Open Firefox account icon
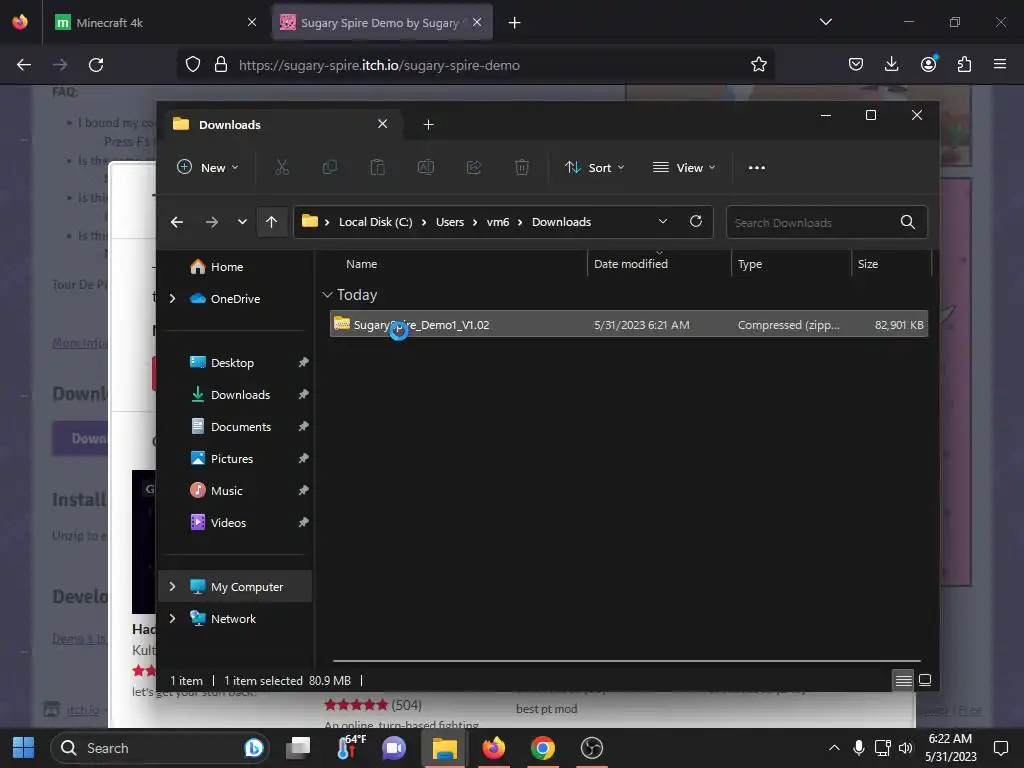This screenshot has height=768, width=1024. [928, 64]
